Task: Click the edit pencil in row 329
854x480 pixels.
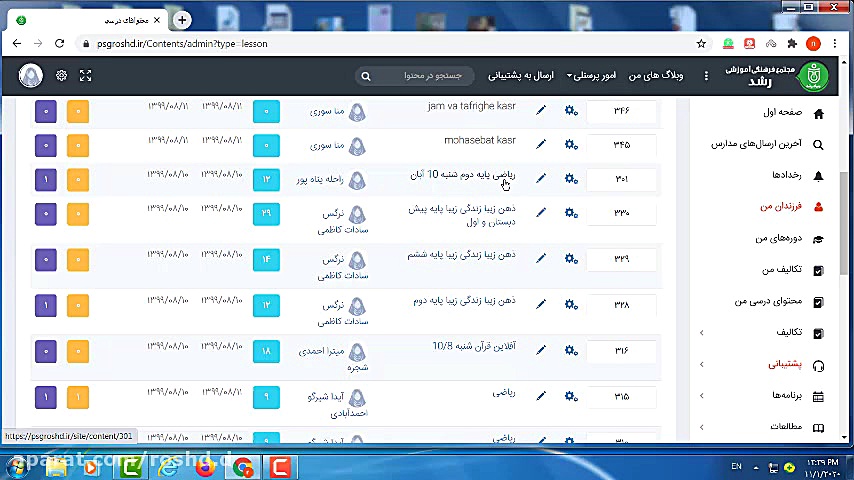Action: click(541, 259)
